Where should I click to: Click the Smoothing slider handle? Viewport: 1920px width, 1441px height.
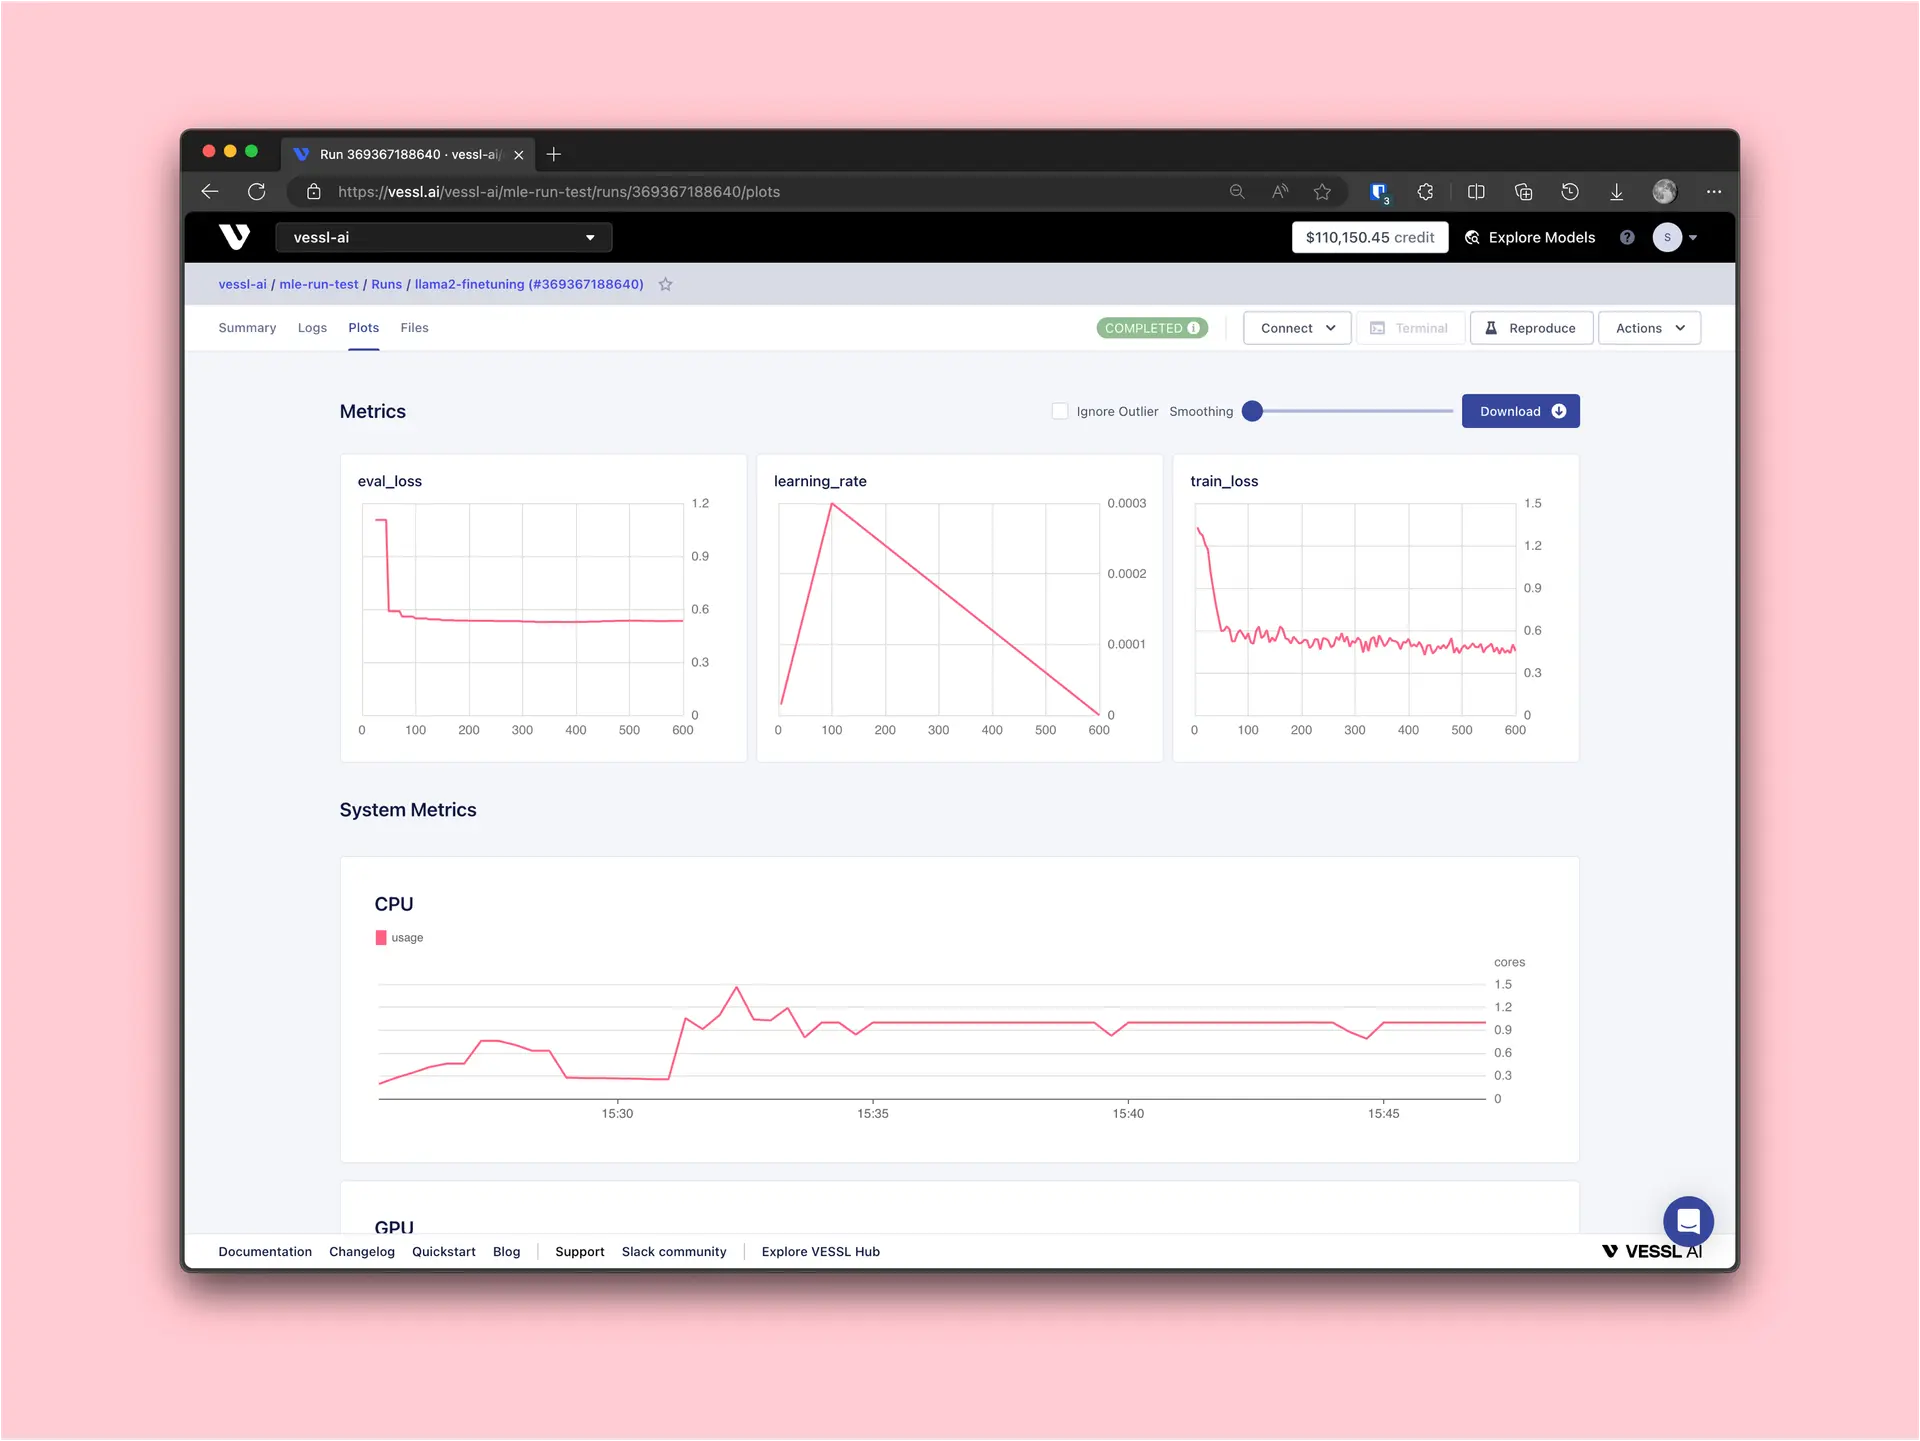1252,411
